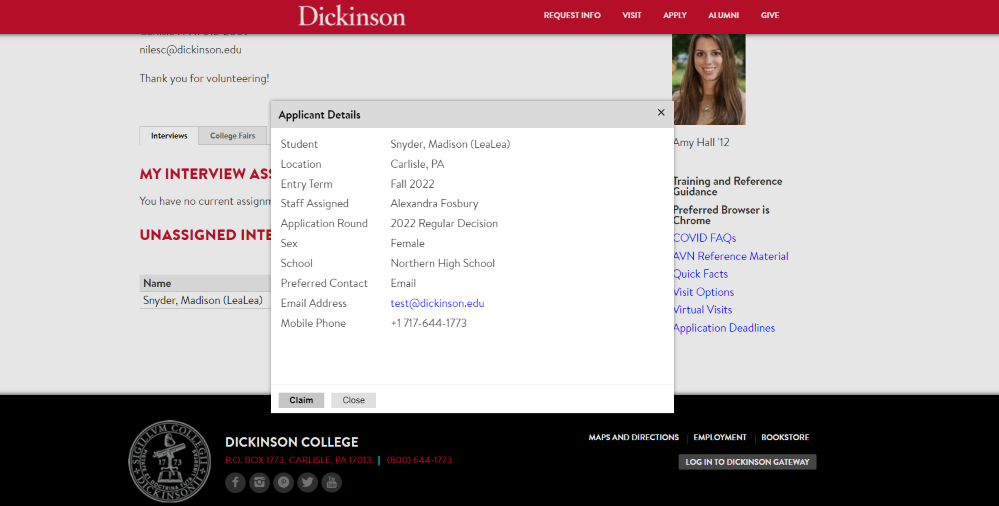
Task: Open Maps and Directions footer link
Action: (633, 437)
